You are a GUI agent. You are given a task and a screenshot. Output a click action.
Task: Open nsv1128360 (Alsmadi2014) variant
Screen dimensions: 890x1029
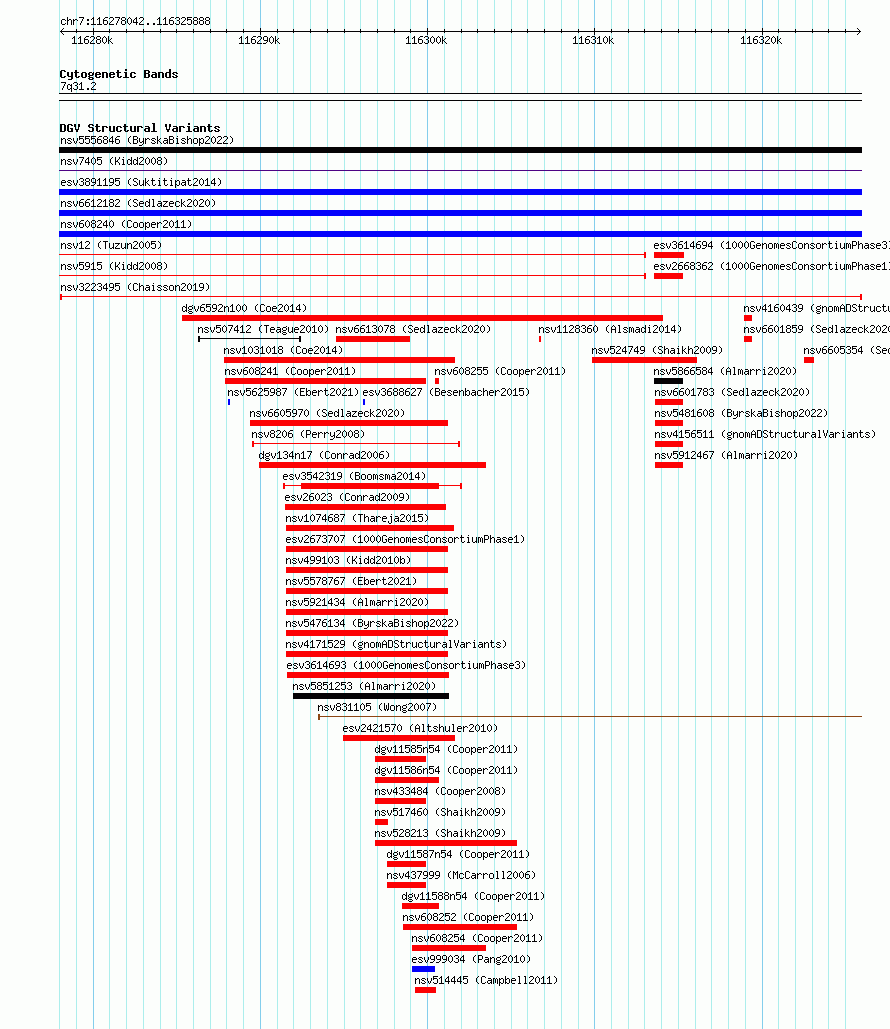tap(610, 329)
